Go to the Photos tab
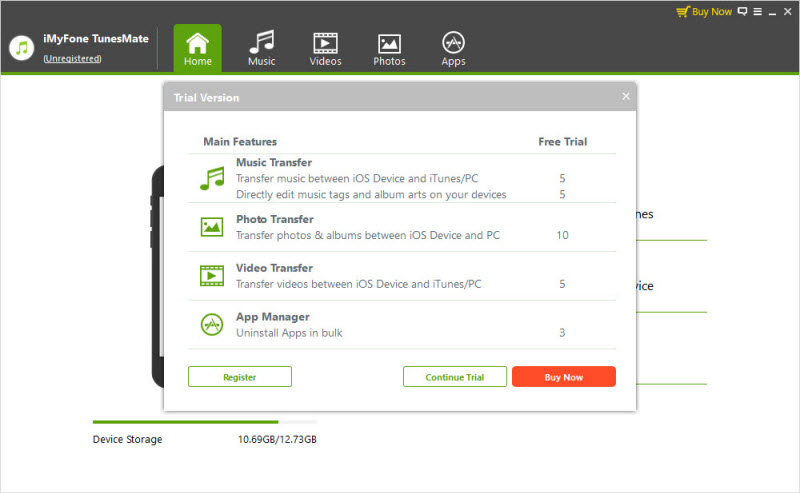The height and width of the screenshot is (493, 800). pos(389,48)
